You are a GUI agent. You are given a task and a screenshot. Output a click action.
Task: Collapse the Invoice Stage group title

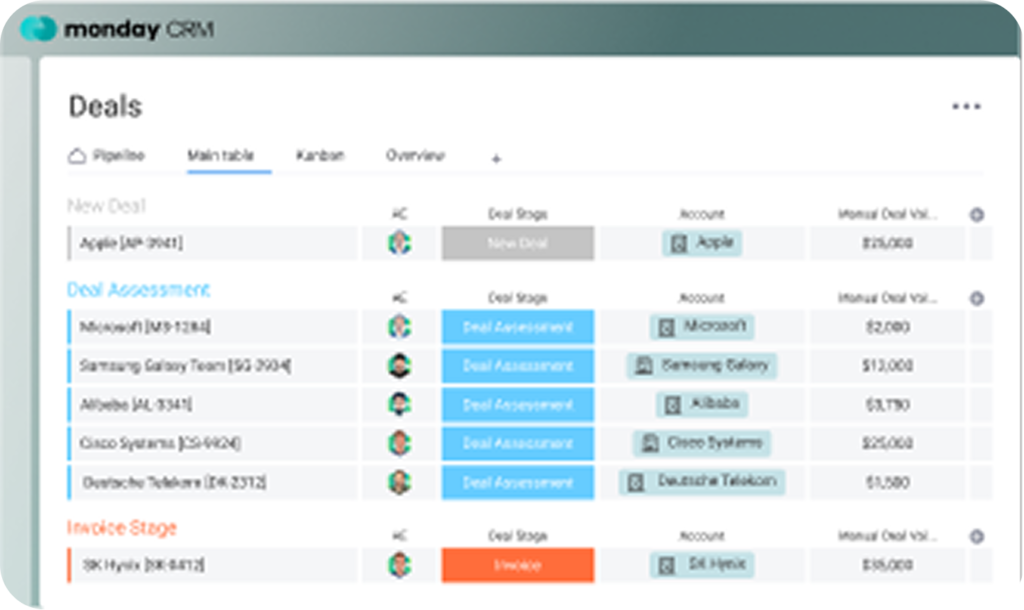tap(122, 528)
